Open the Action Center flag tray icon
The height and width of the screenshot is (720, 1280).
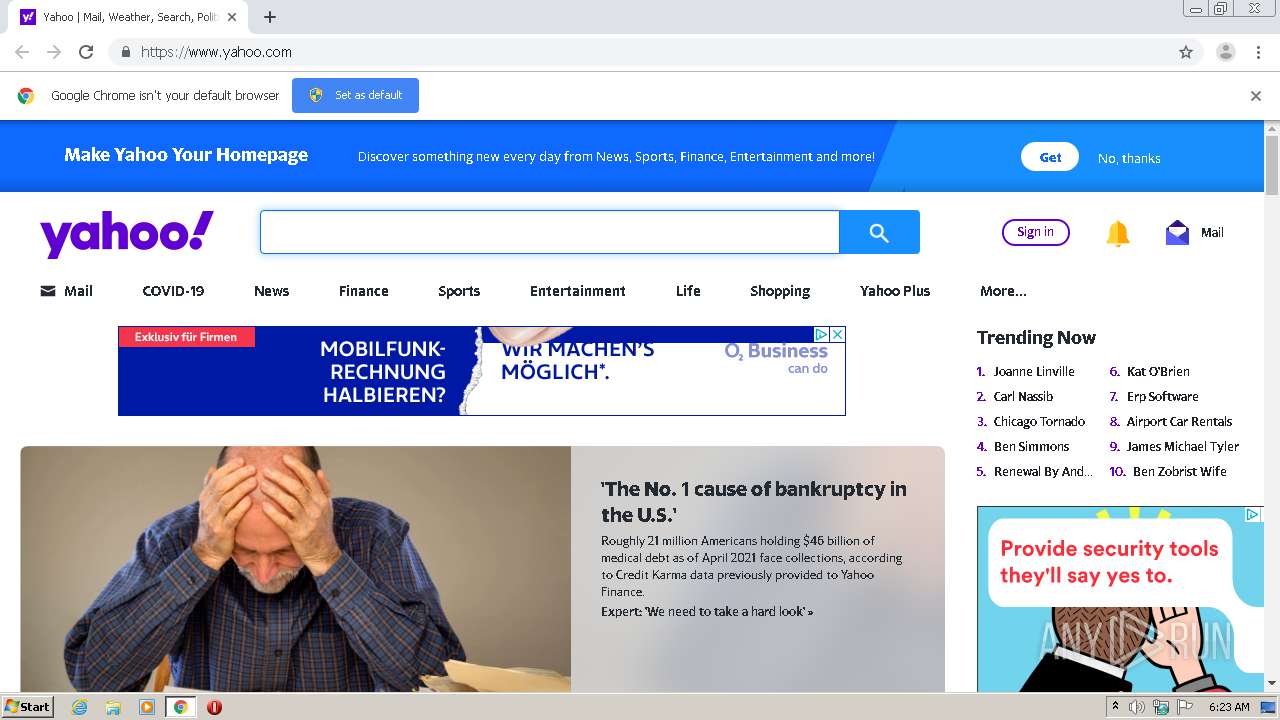(x=1185, y=707)
